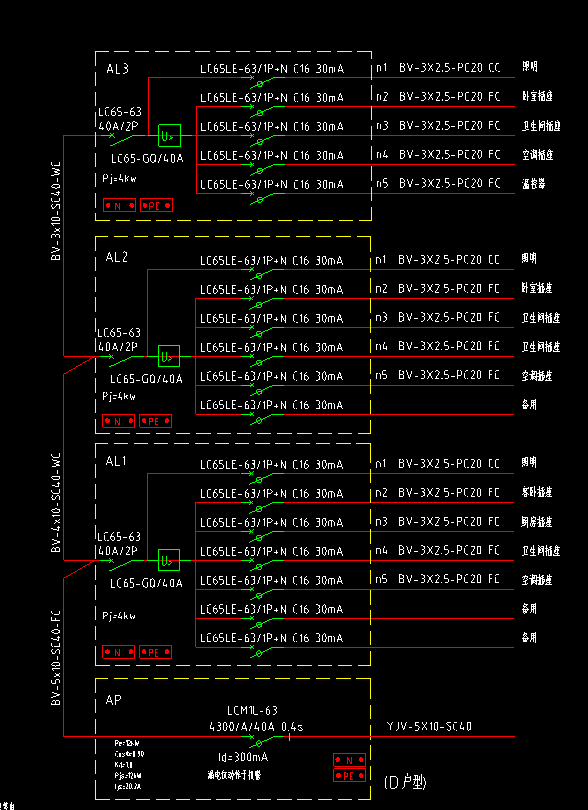
Task: Select the 客卧插座 load label in AL1
Action: pyautogui.click(x=537, y=492)
